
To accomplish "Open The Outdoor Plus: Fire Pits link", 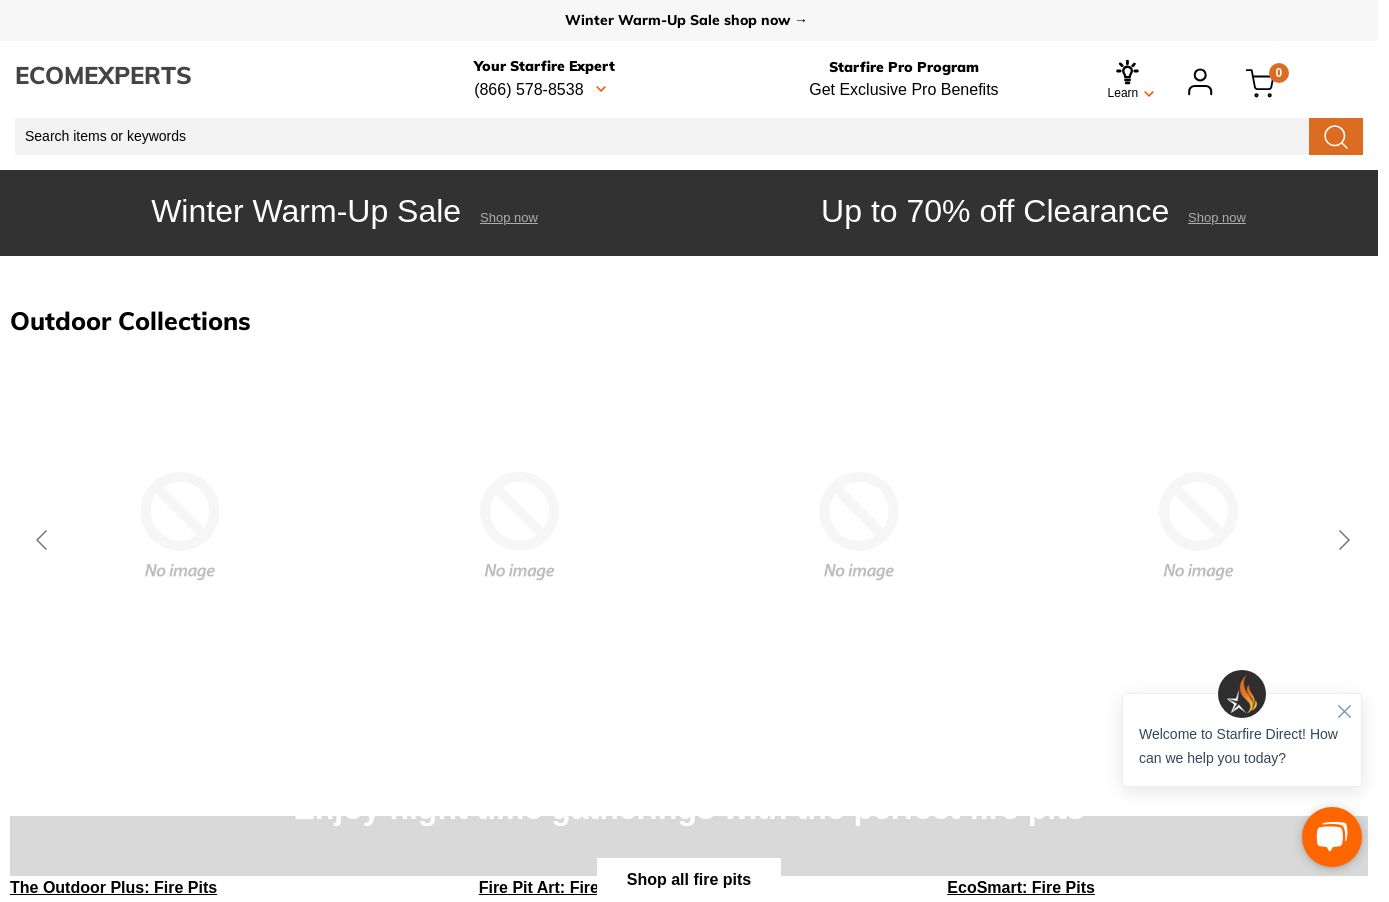I will click(x=113, y=888).
